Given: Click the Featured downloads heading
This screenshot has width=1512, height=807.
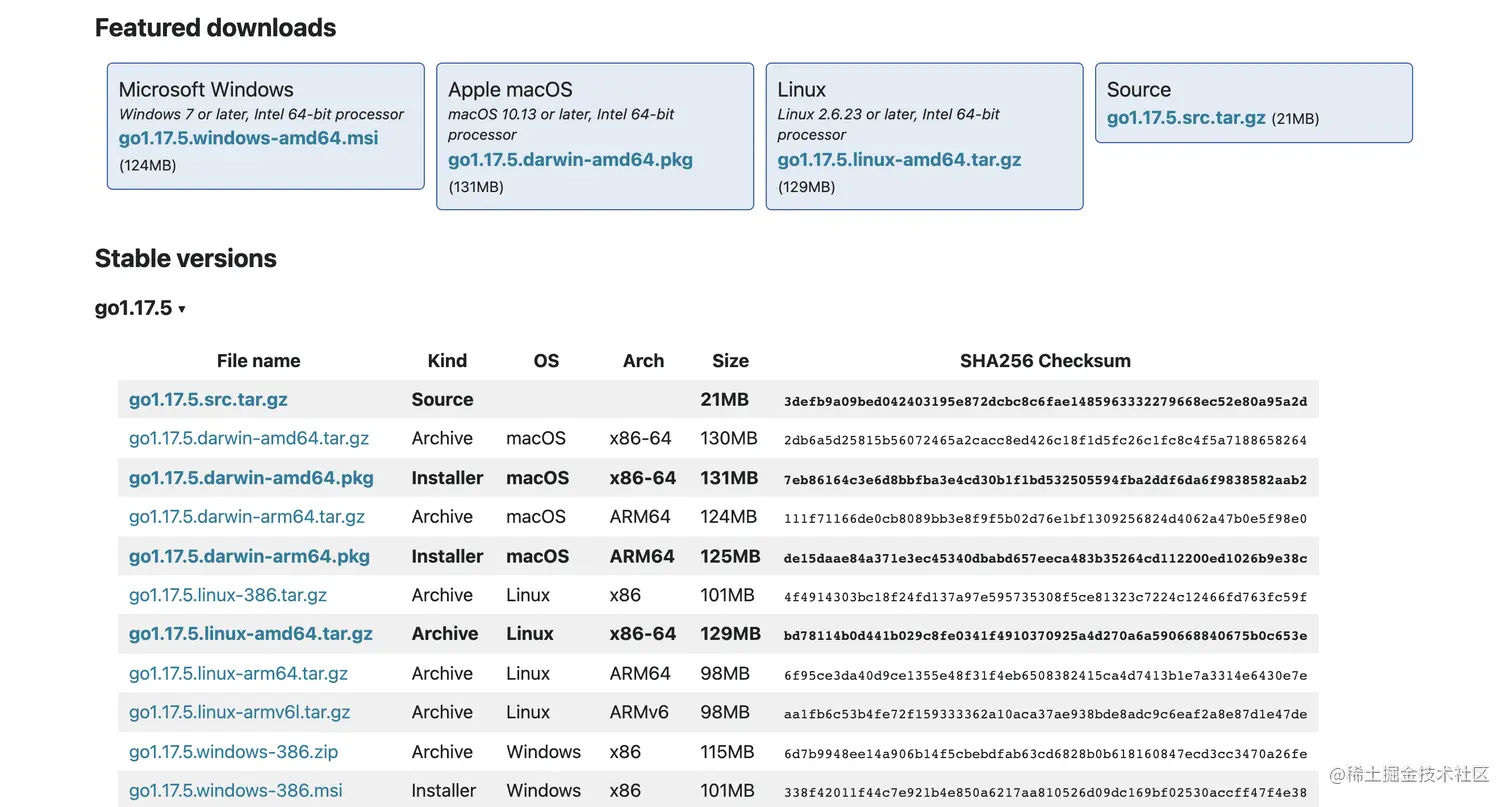Looking at the screenshot, I should [215, 28].
